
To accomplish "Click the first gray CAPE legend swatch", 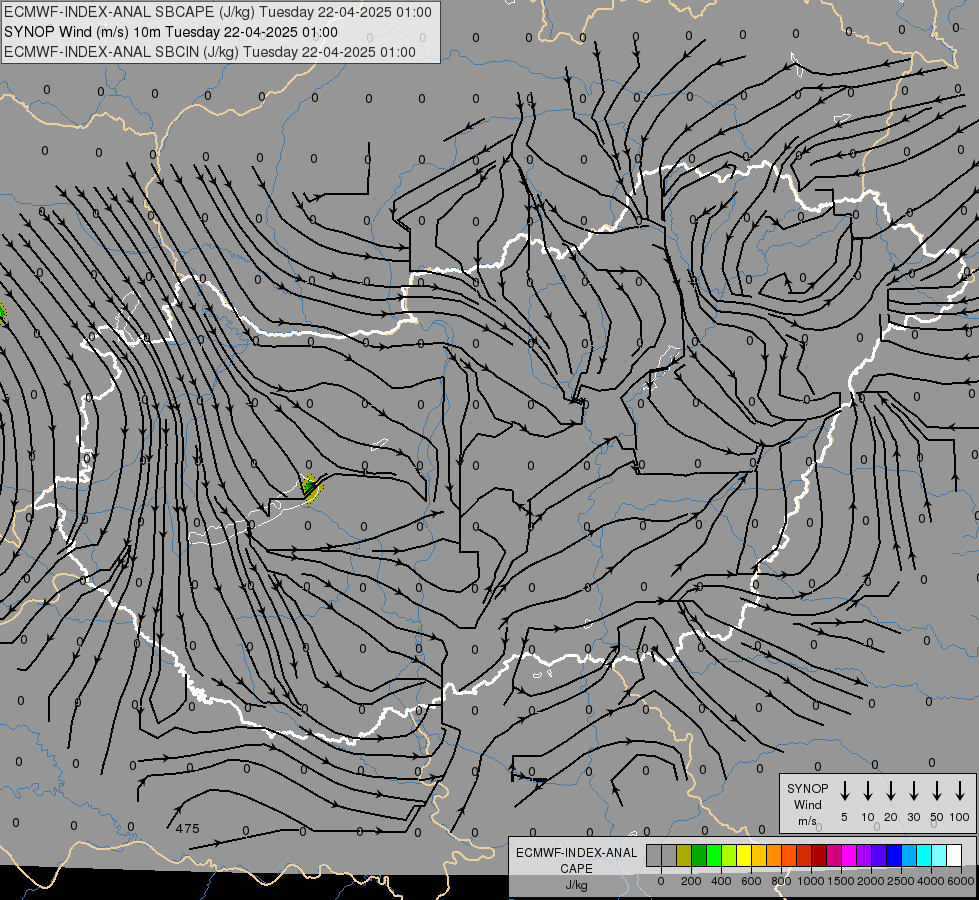I will (654, 855).
